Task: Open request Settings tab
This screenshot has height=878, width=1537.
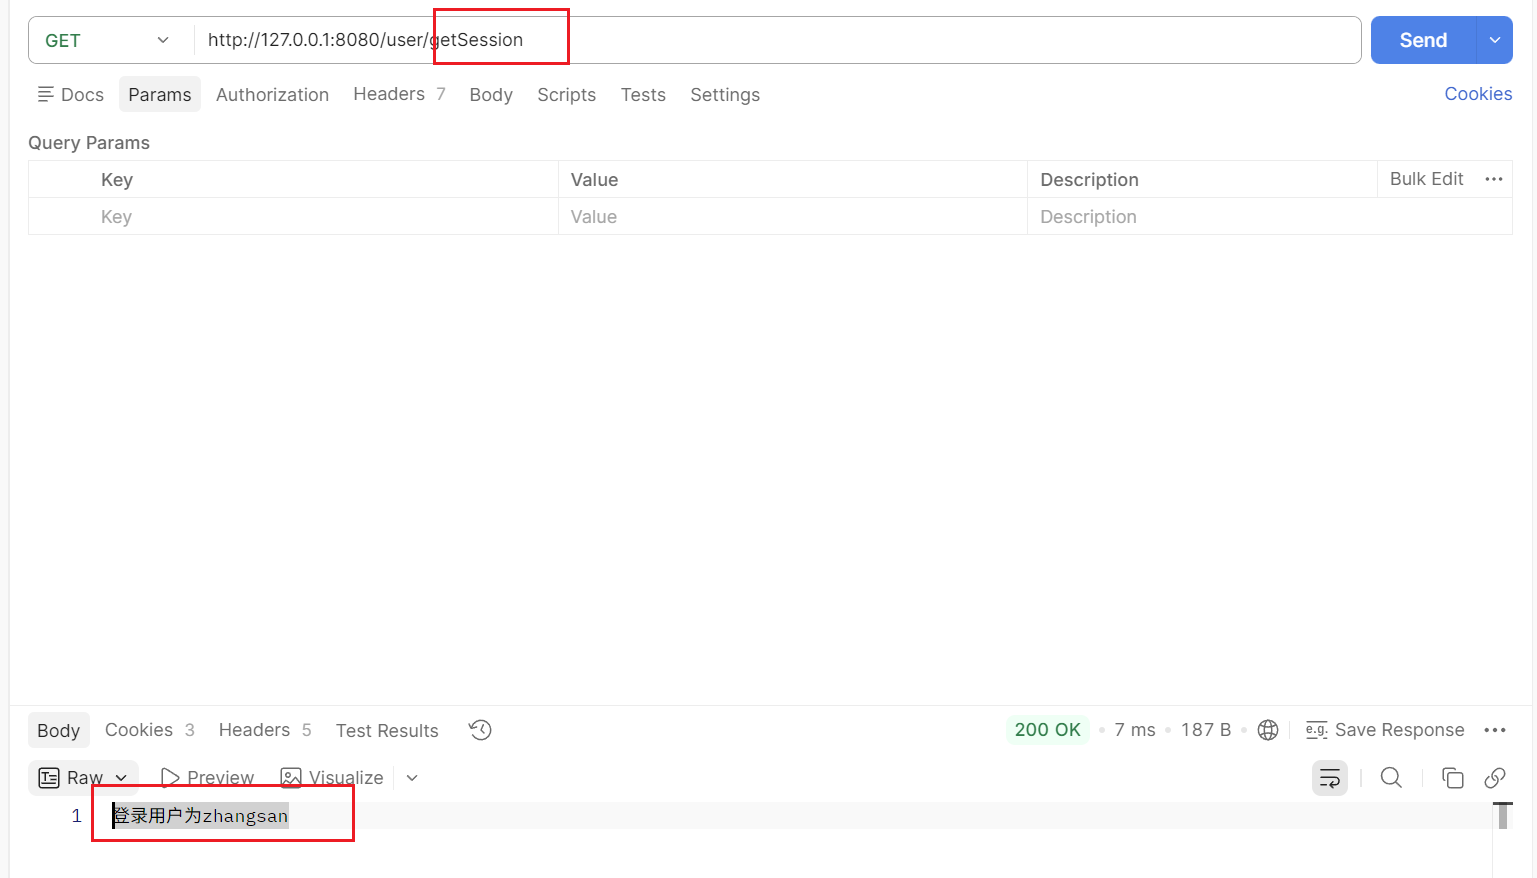Action: [x=725, y=94]
